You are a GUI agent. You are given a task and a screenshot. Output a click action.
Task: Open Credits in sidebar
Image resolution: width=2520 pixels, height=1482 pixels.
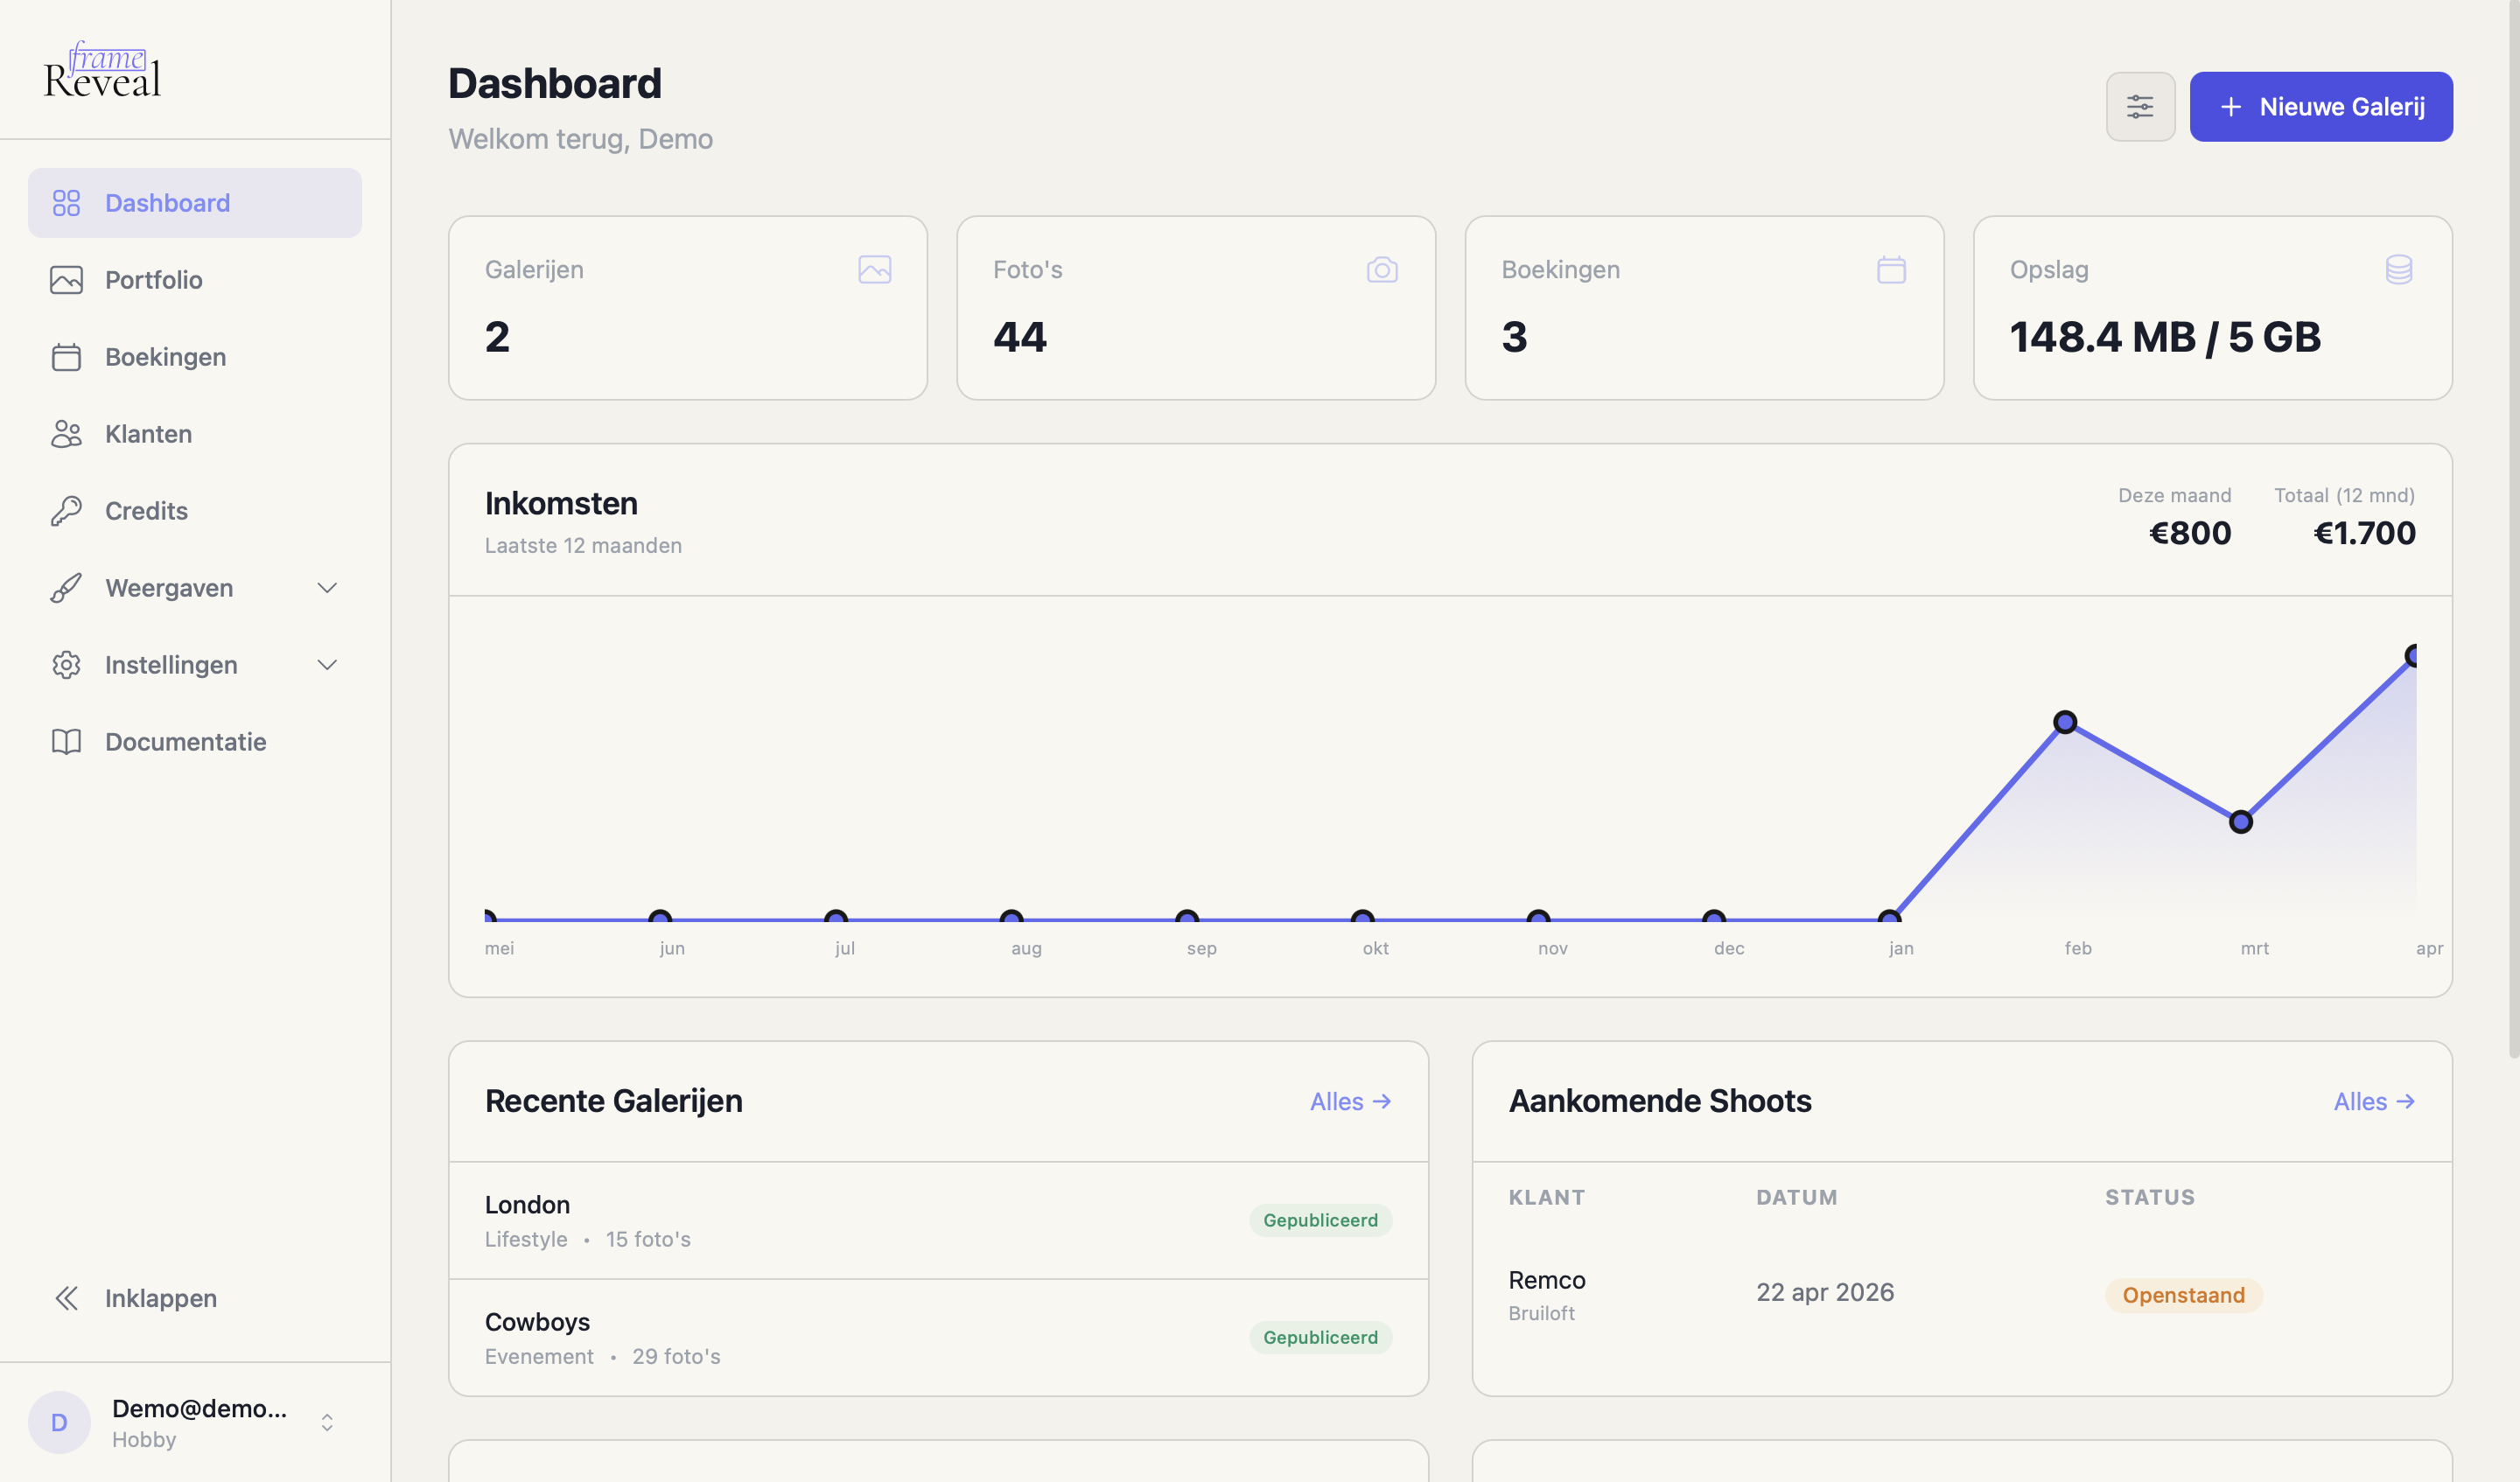[195, 511]
